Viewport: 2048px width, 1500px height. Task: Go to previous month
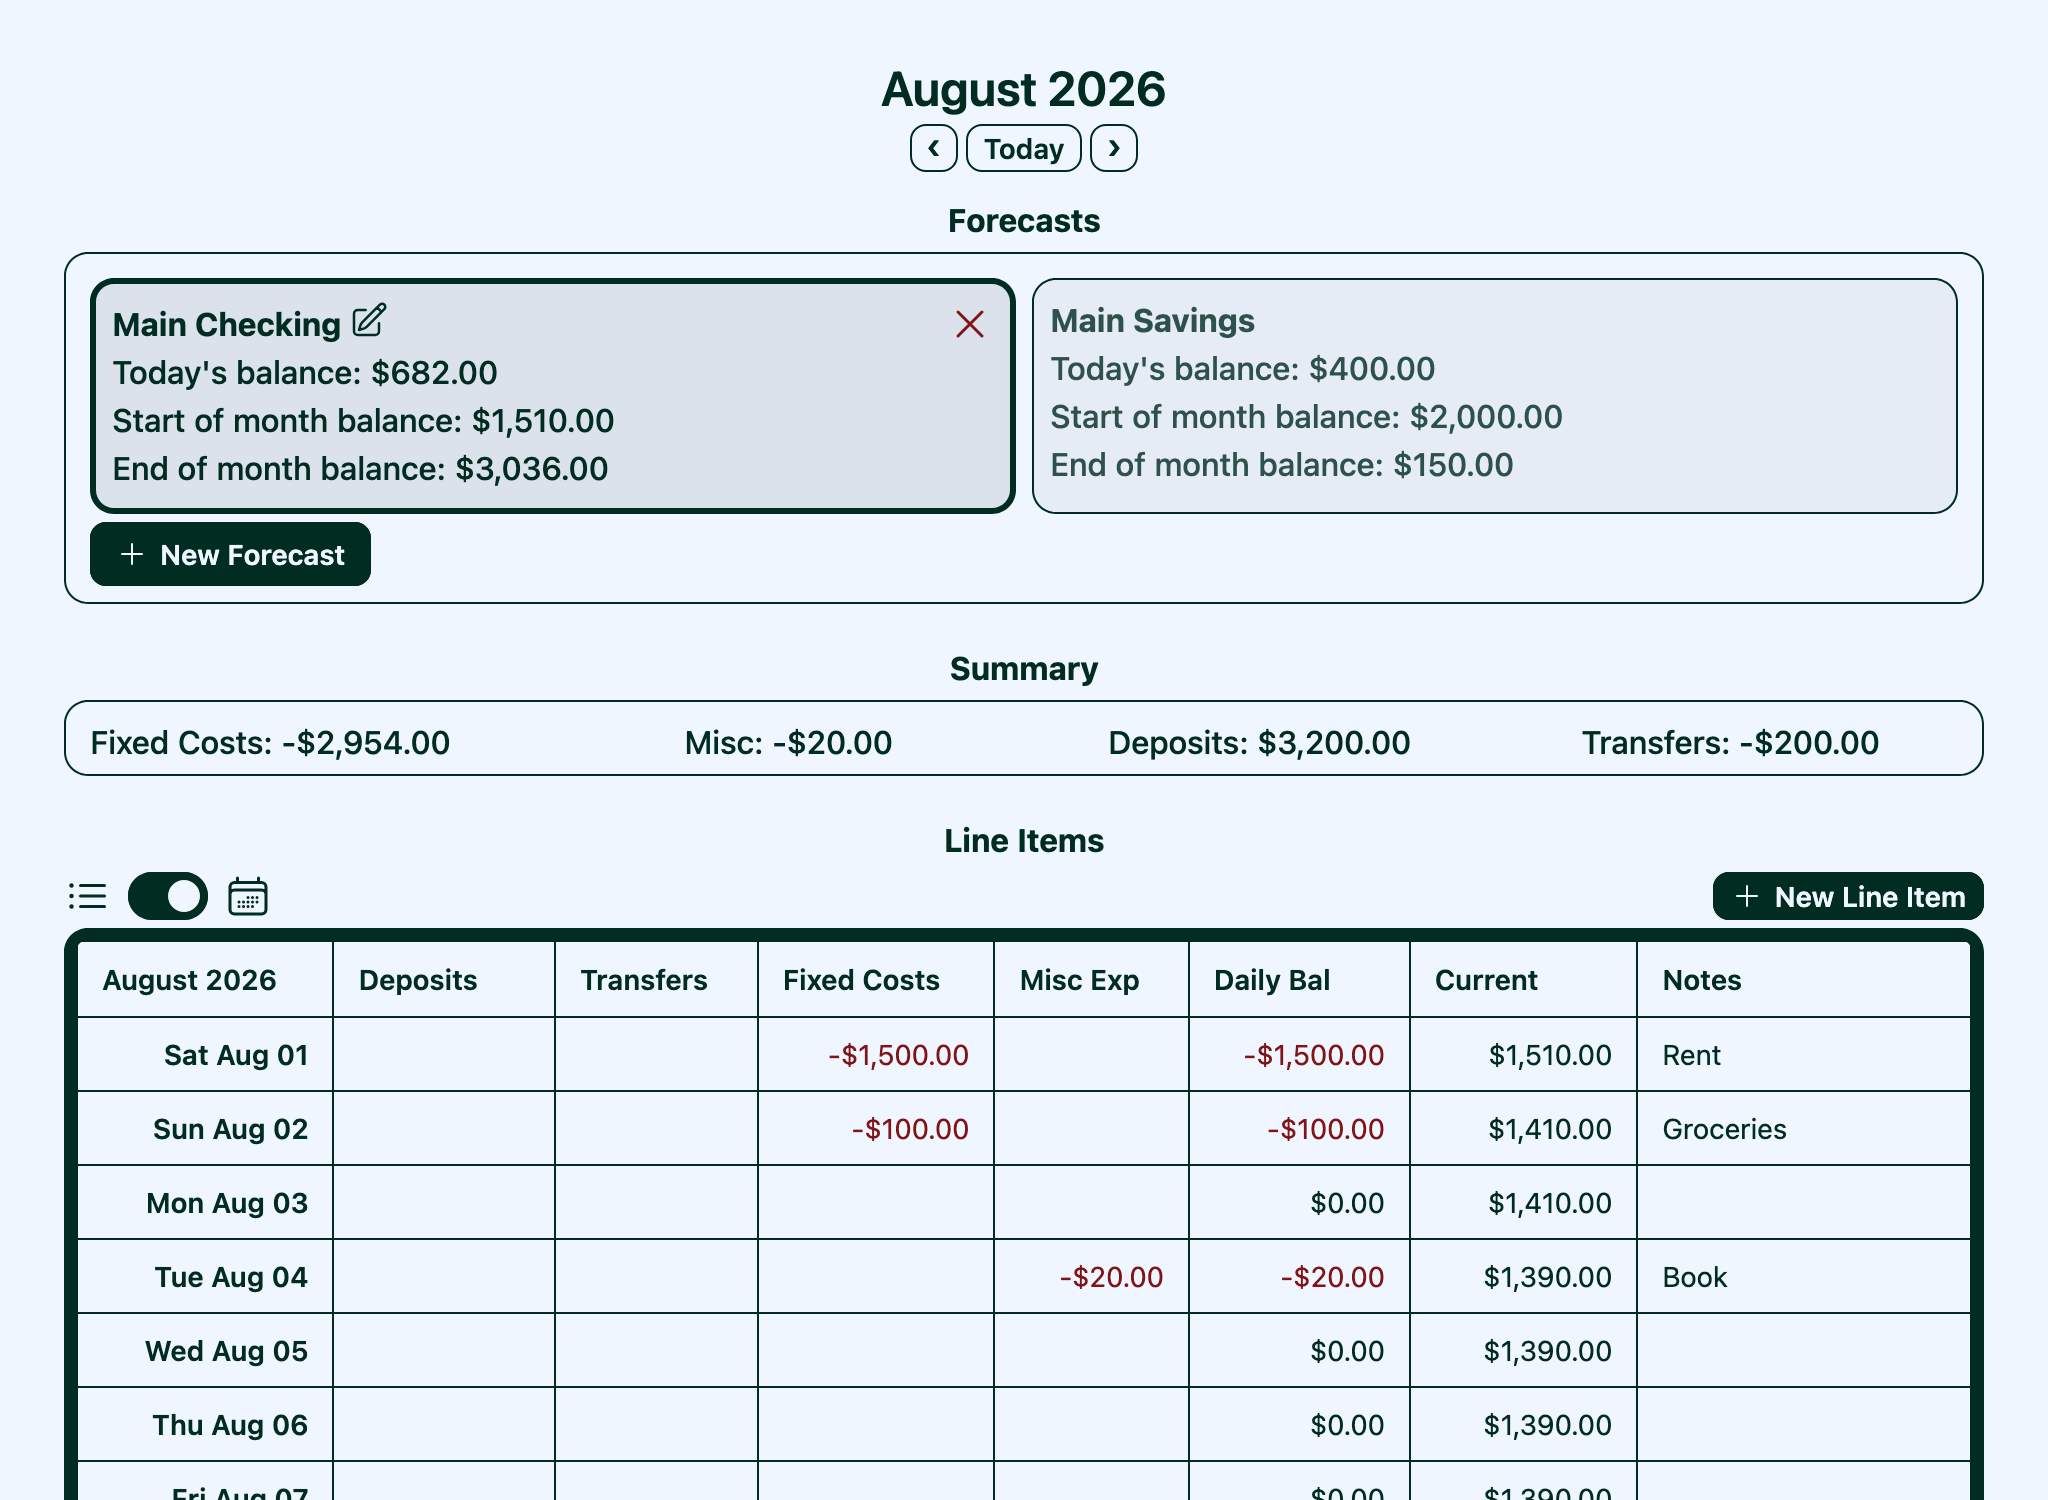tap(933, 149)
